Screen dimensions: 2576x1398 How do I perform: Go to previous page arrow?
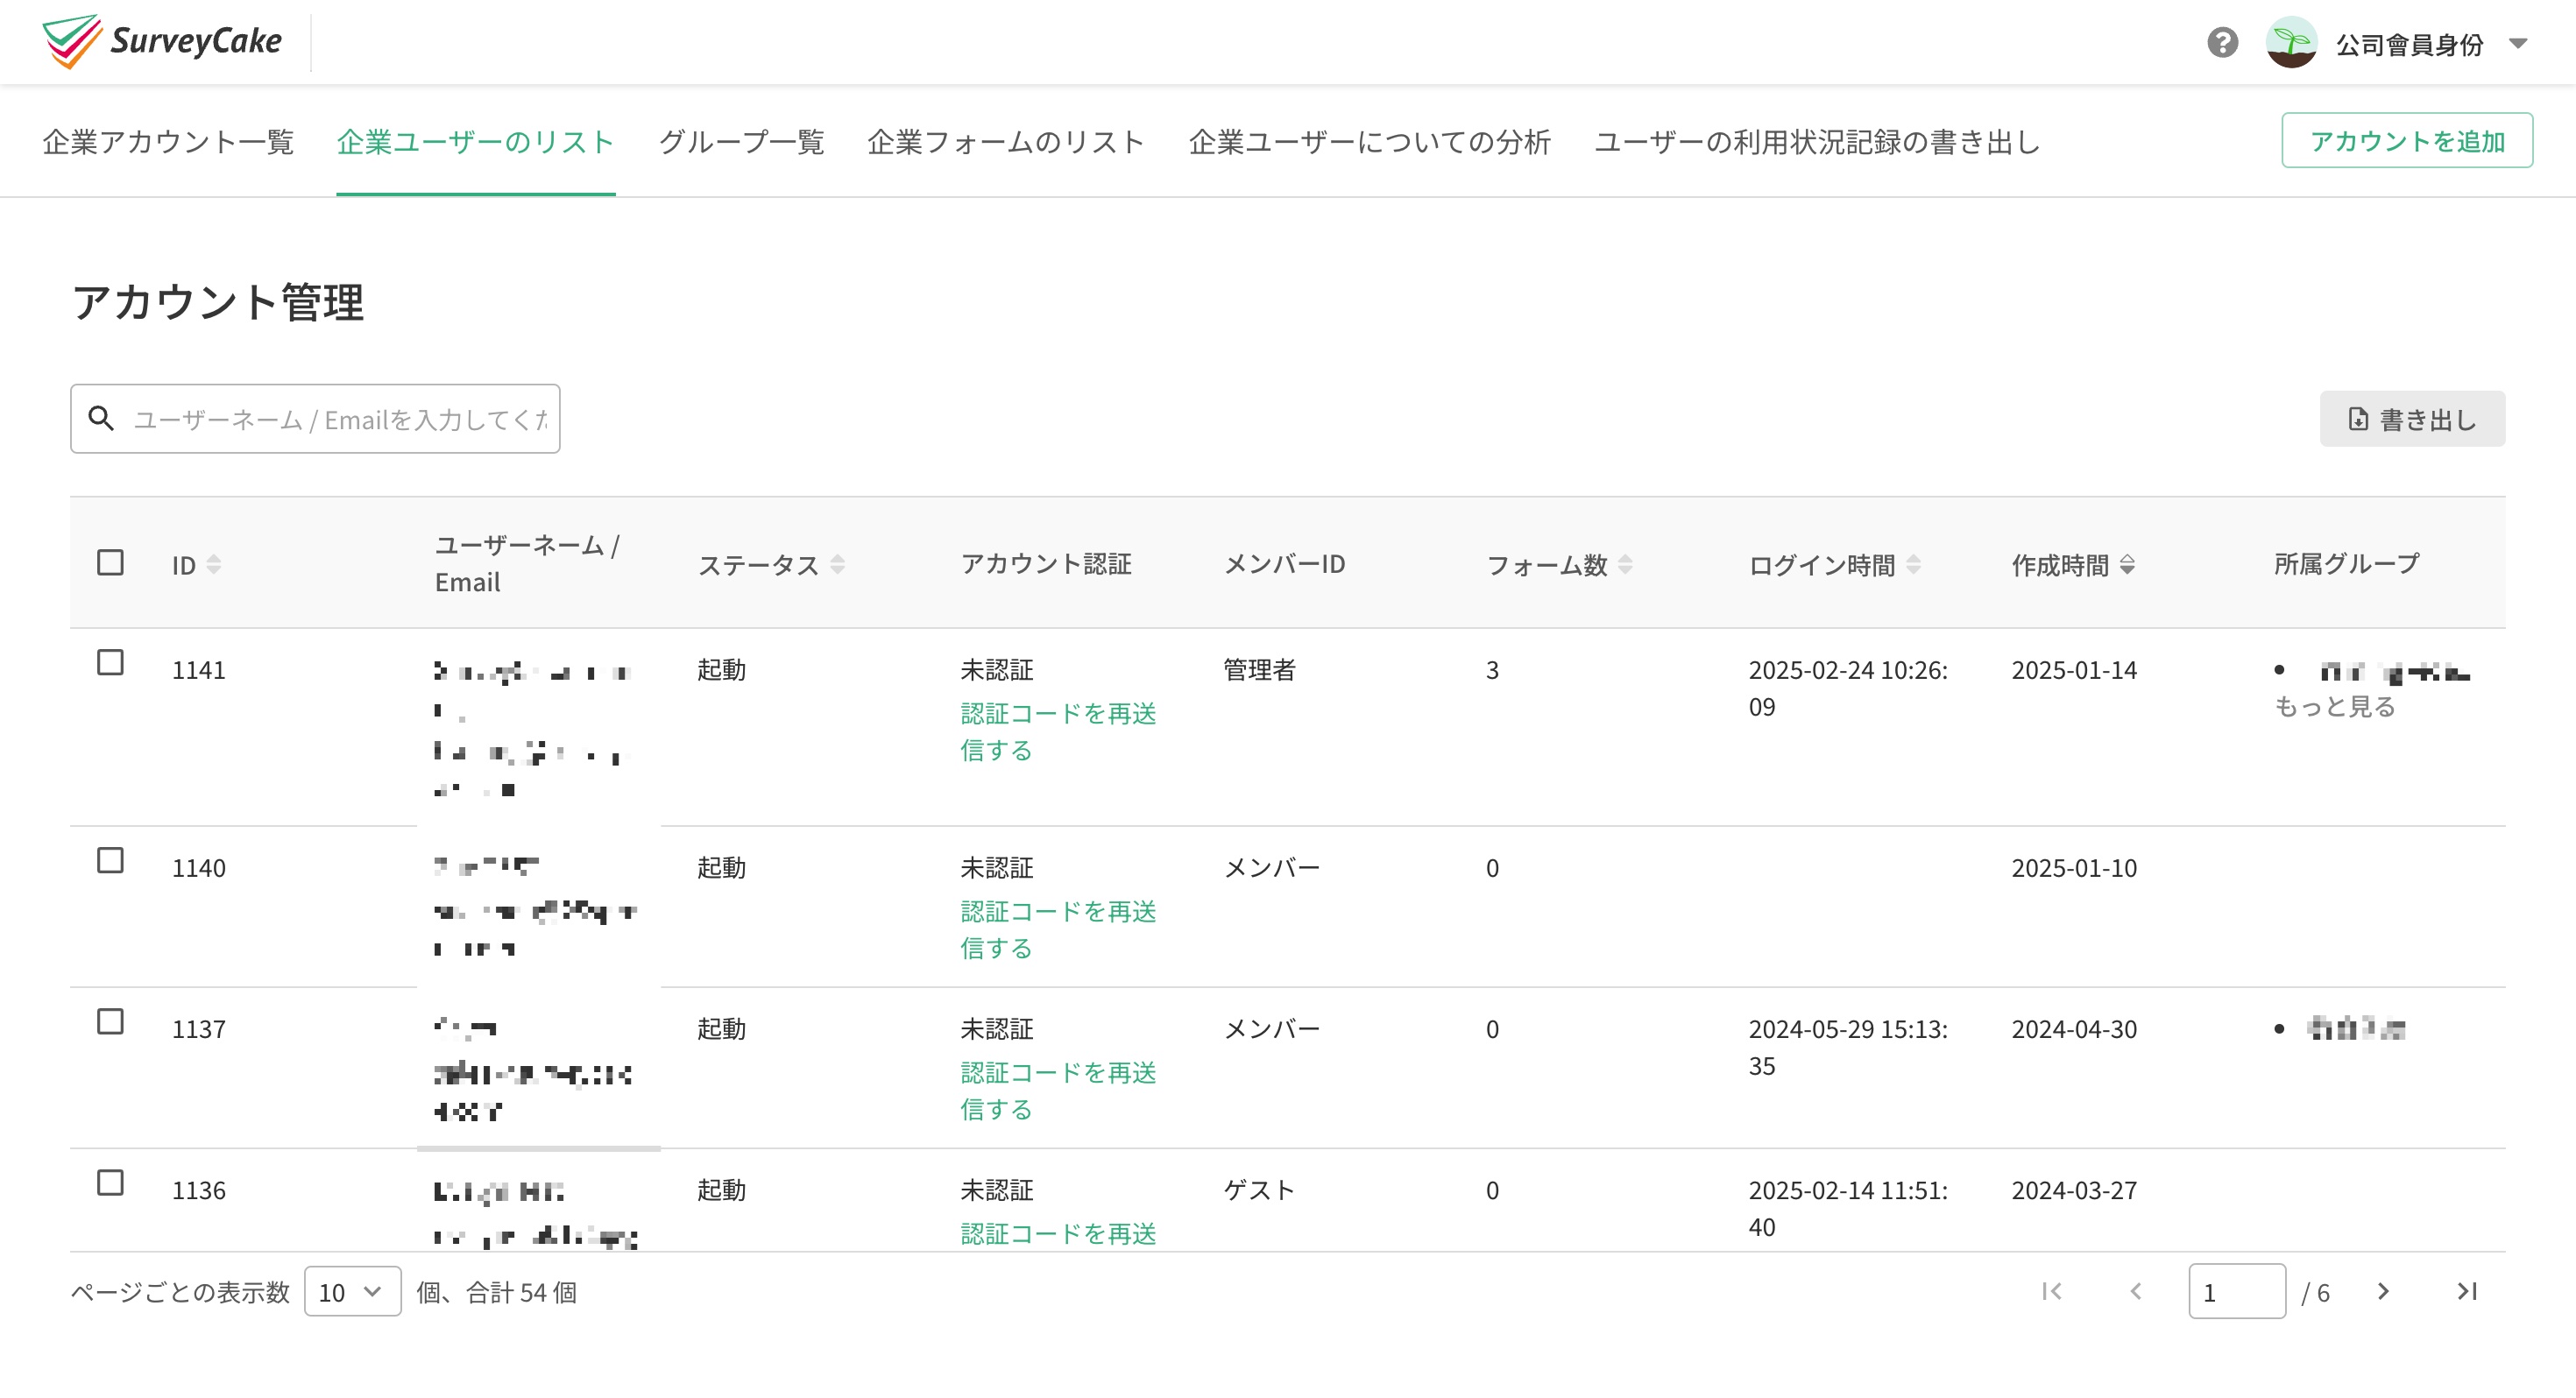2136,1291
